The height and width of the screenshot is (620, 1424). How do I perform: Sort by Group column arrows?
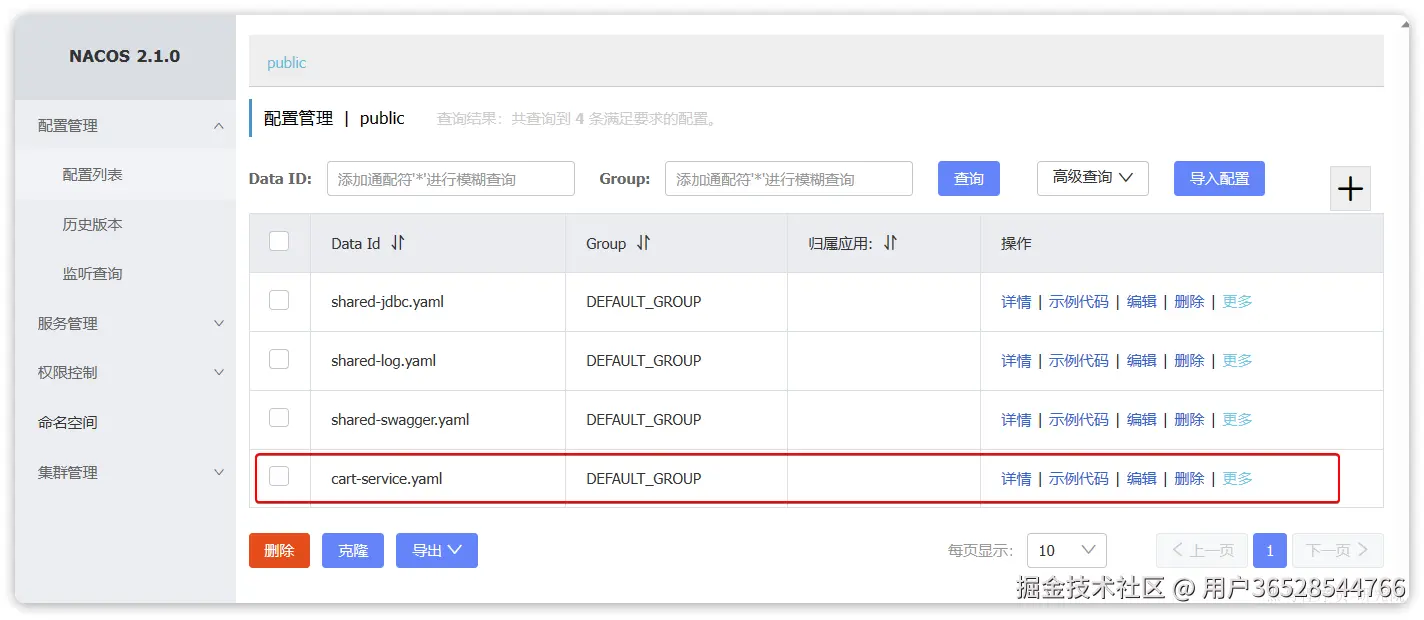(643, 243)
